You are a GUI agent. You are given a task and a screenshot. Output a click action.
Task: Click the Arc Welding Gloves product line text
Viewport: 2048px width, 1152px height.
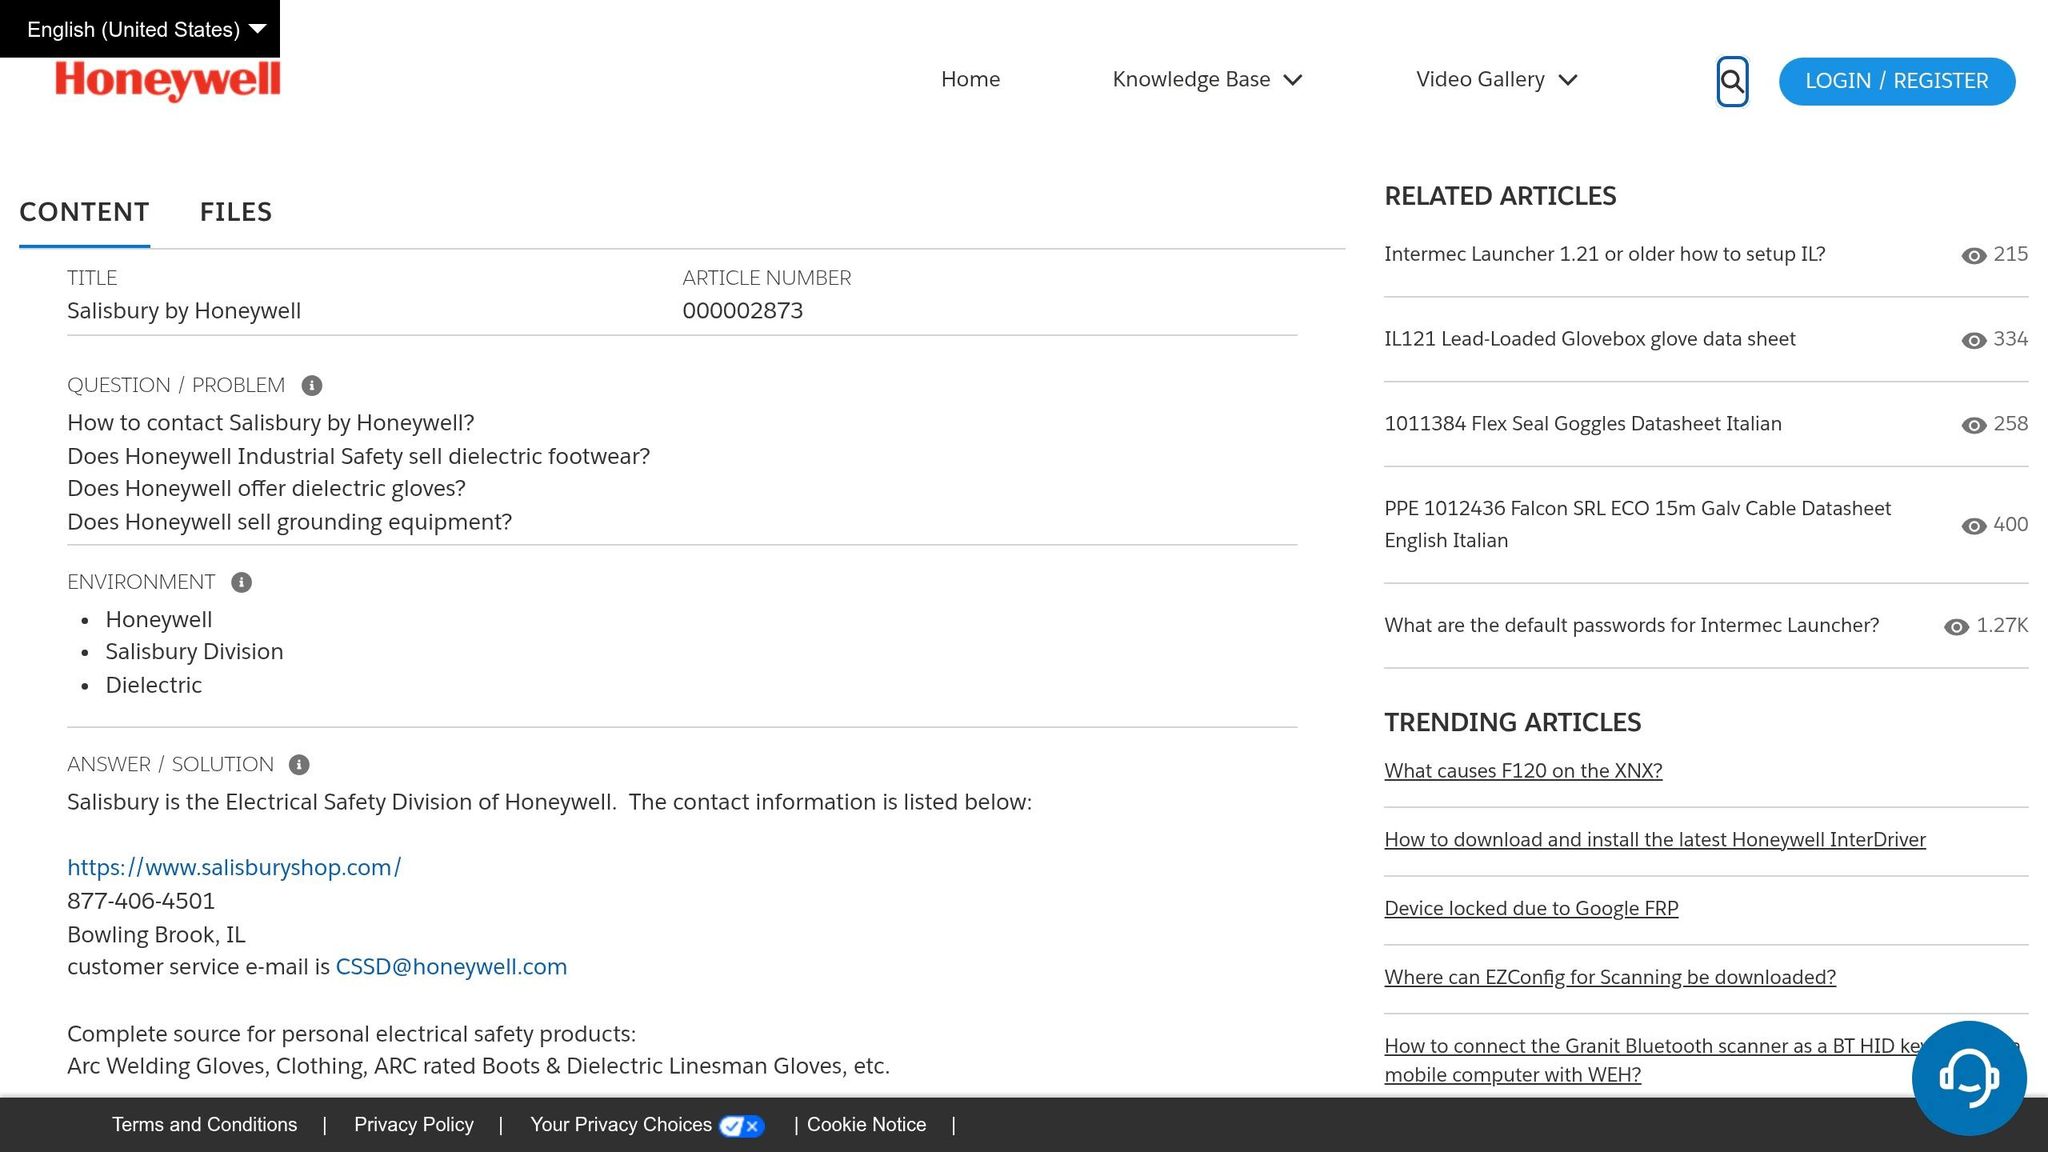coord(478,1066)
